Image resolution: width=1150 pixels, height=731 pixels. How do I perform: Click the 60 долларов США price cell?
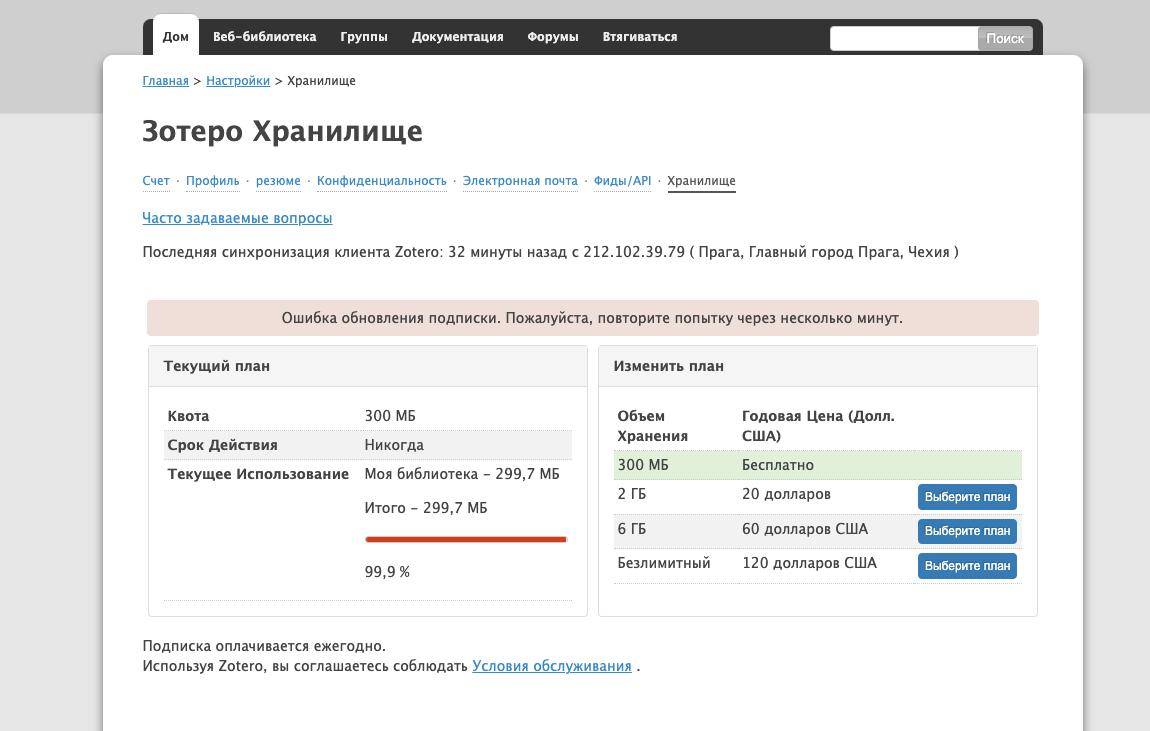[x=805, y=529]
